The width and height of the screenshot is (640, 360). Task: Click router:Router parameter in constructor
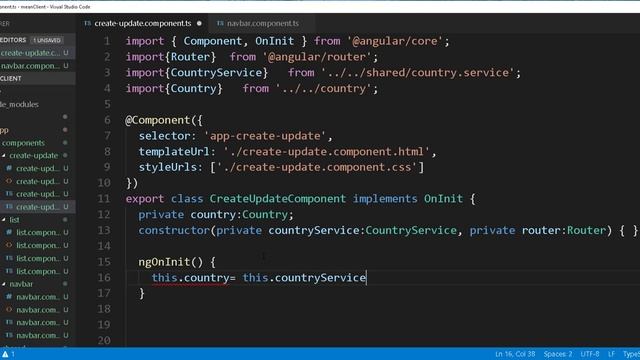[564, 231]
